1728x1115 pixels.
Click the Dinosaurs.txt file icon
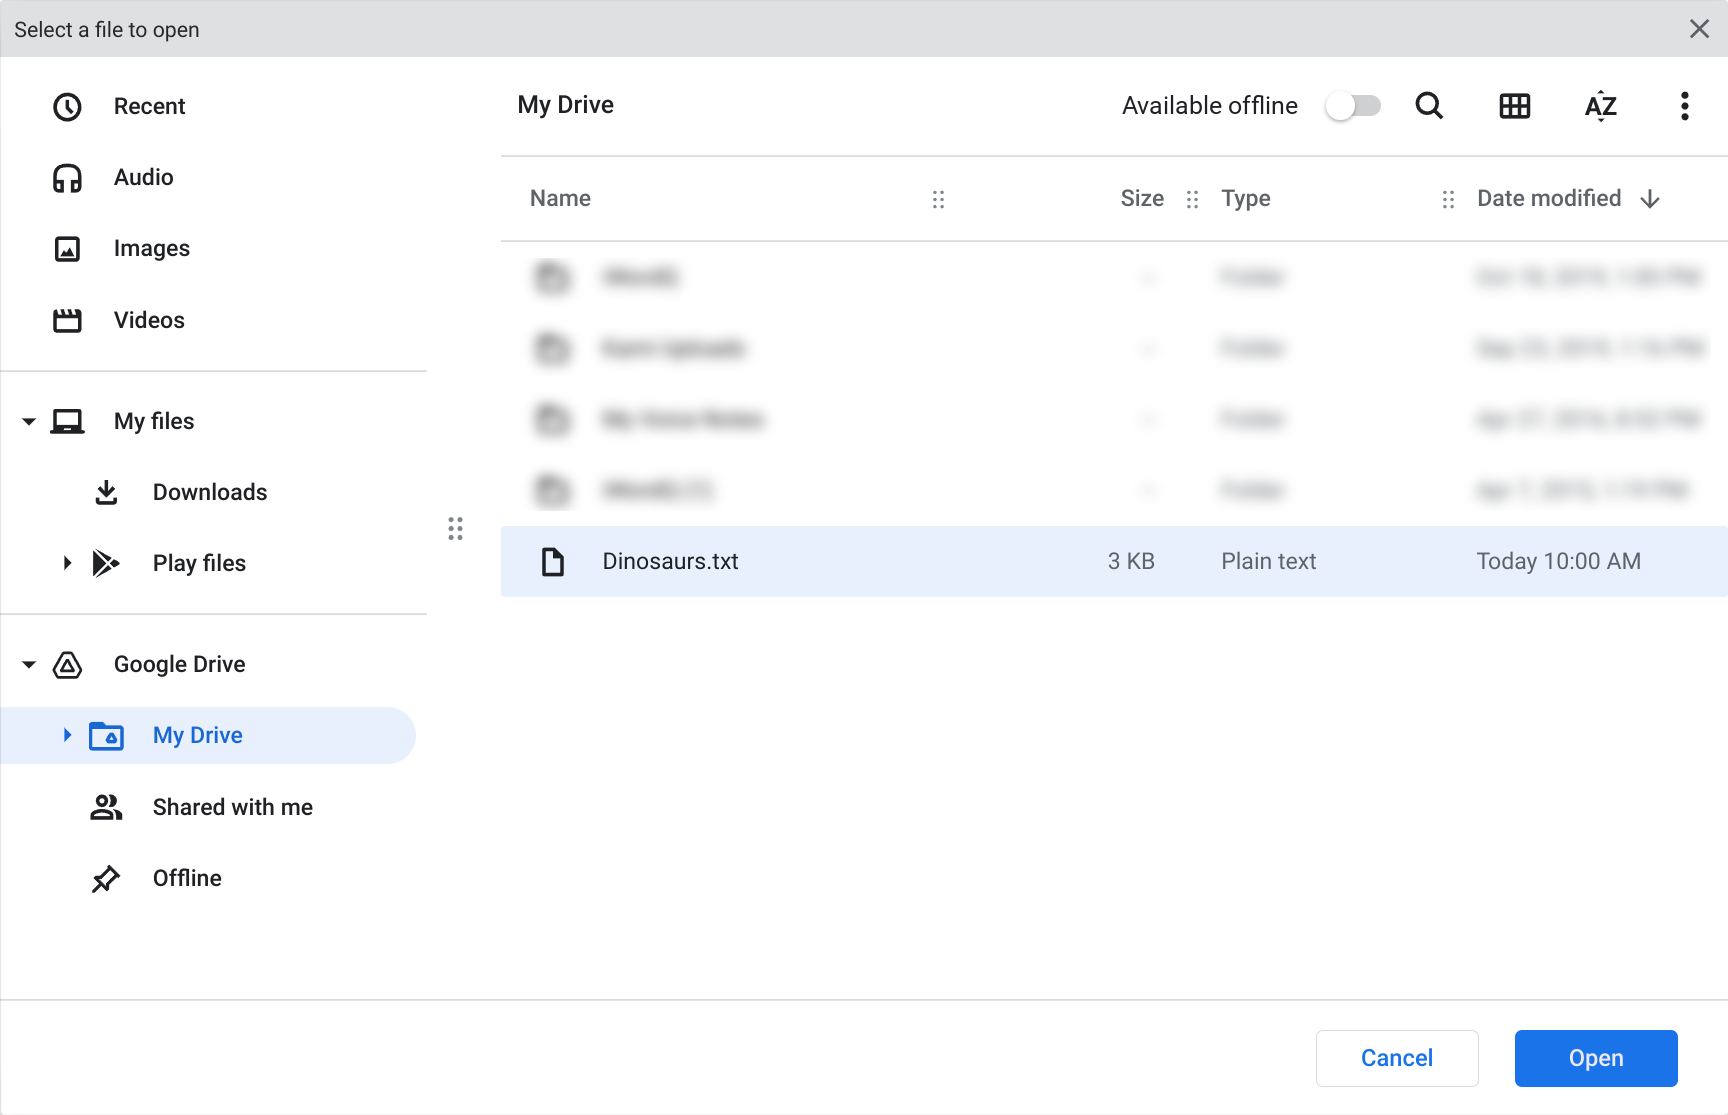pyautogui.click(x=553, y=562)
